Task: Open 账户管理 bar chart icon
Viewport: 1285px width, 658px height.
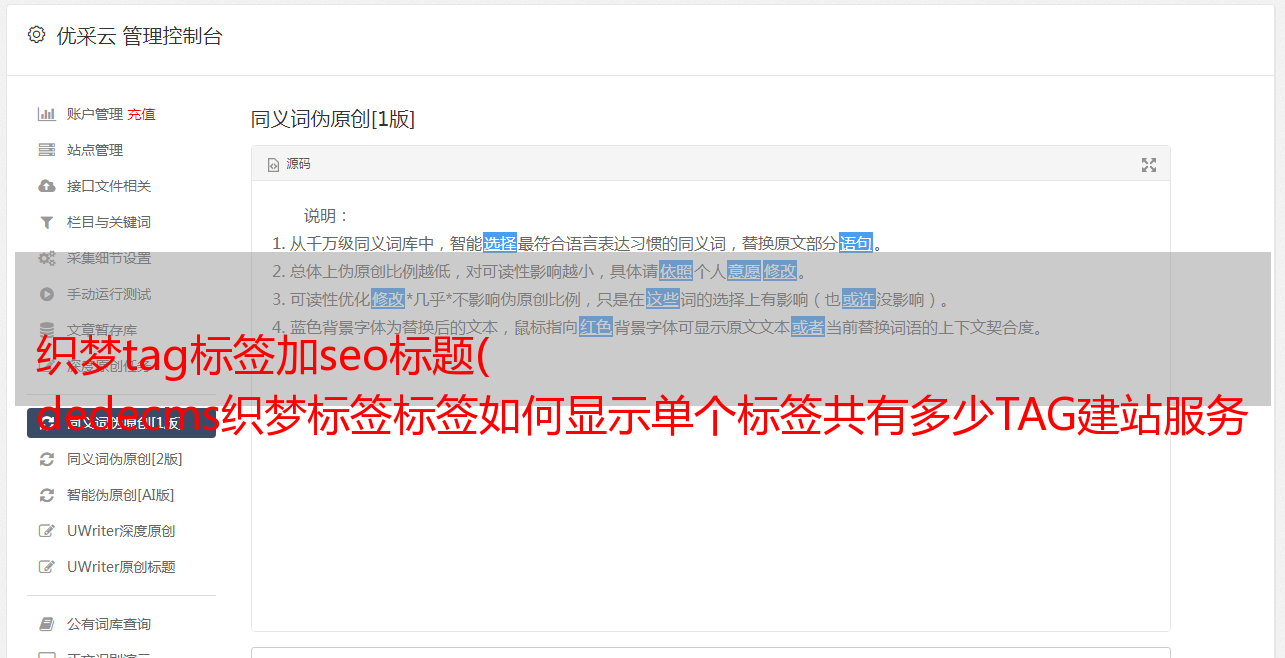Action: tap(46, 114)
